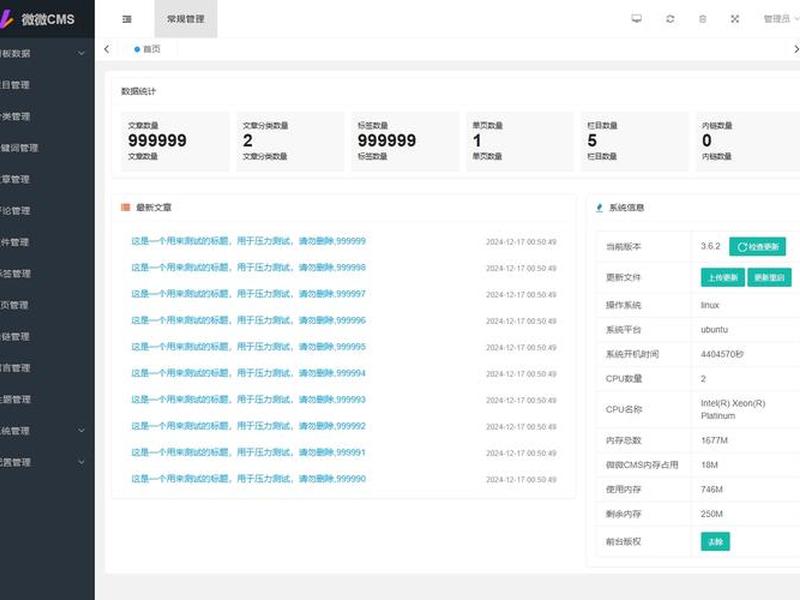Click the platform value ubuntu
This screenshot has width=800, height=600.
[714, 330]
